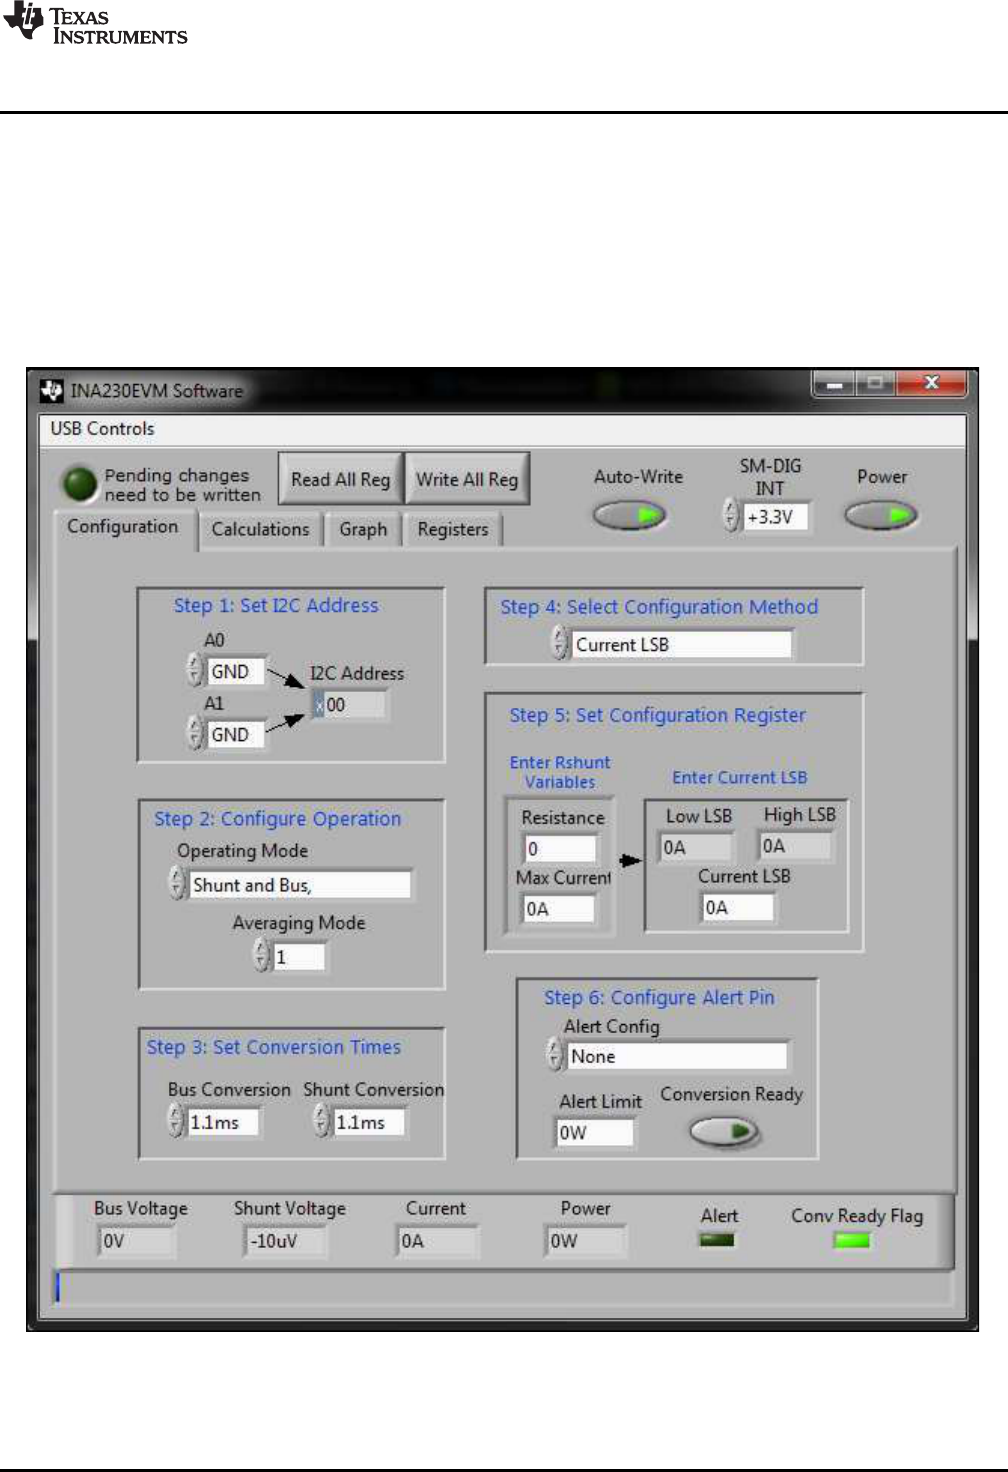1008x1472 pixels.
Task: Toggle the Auto-Write switch
Action: 630,516
